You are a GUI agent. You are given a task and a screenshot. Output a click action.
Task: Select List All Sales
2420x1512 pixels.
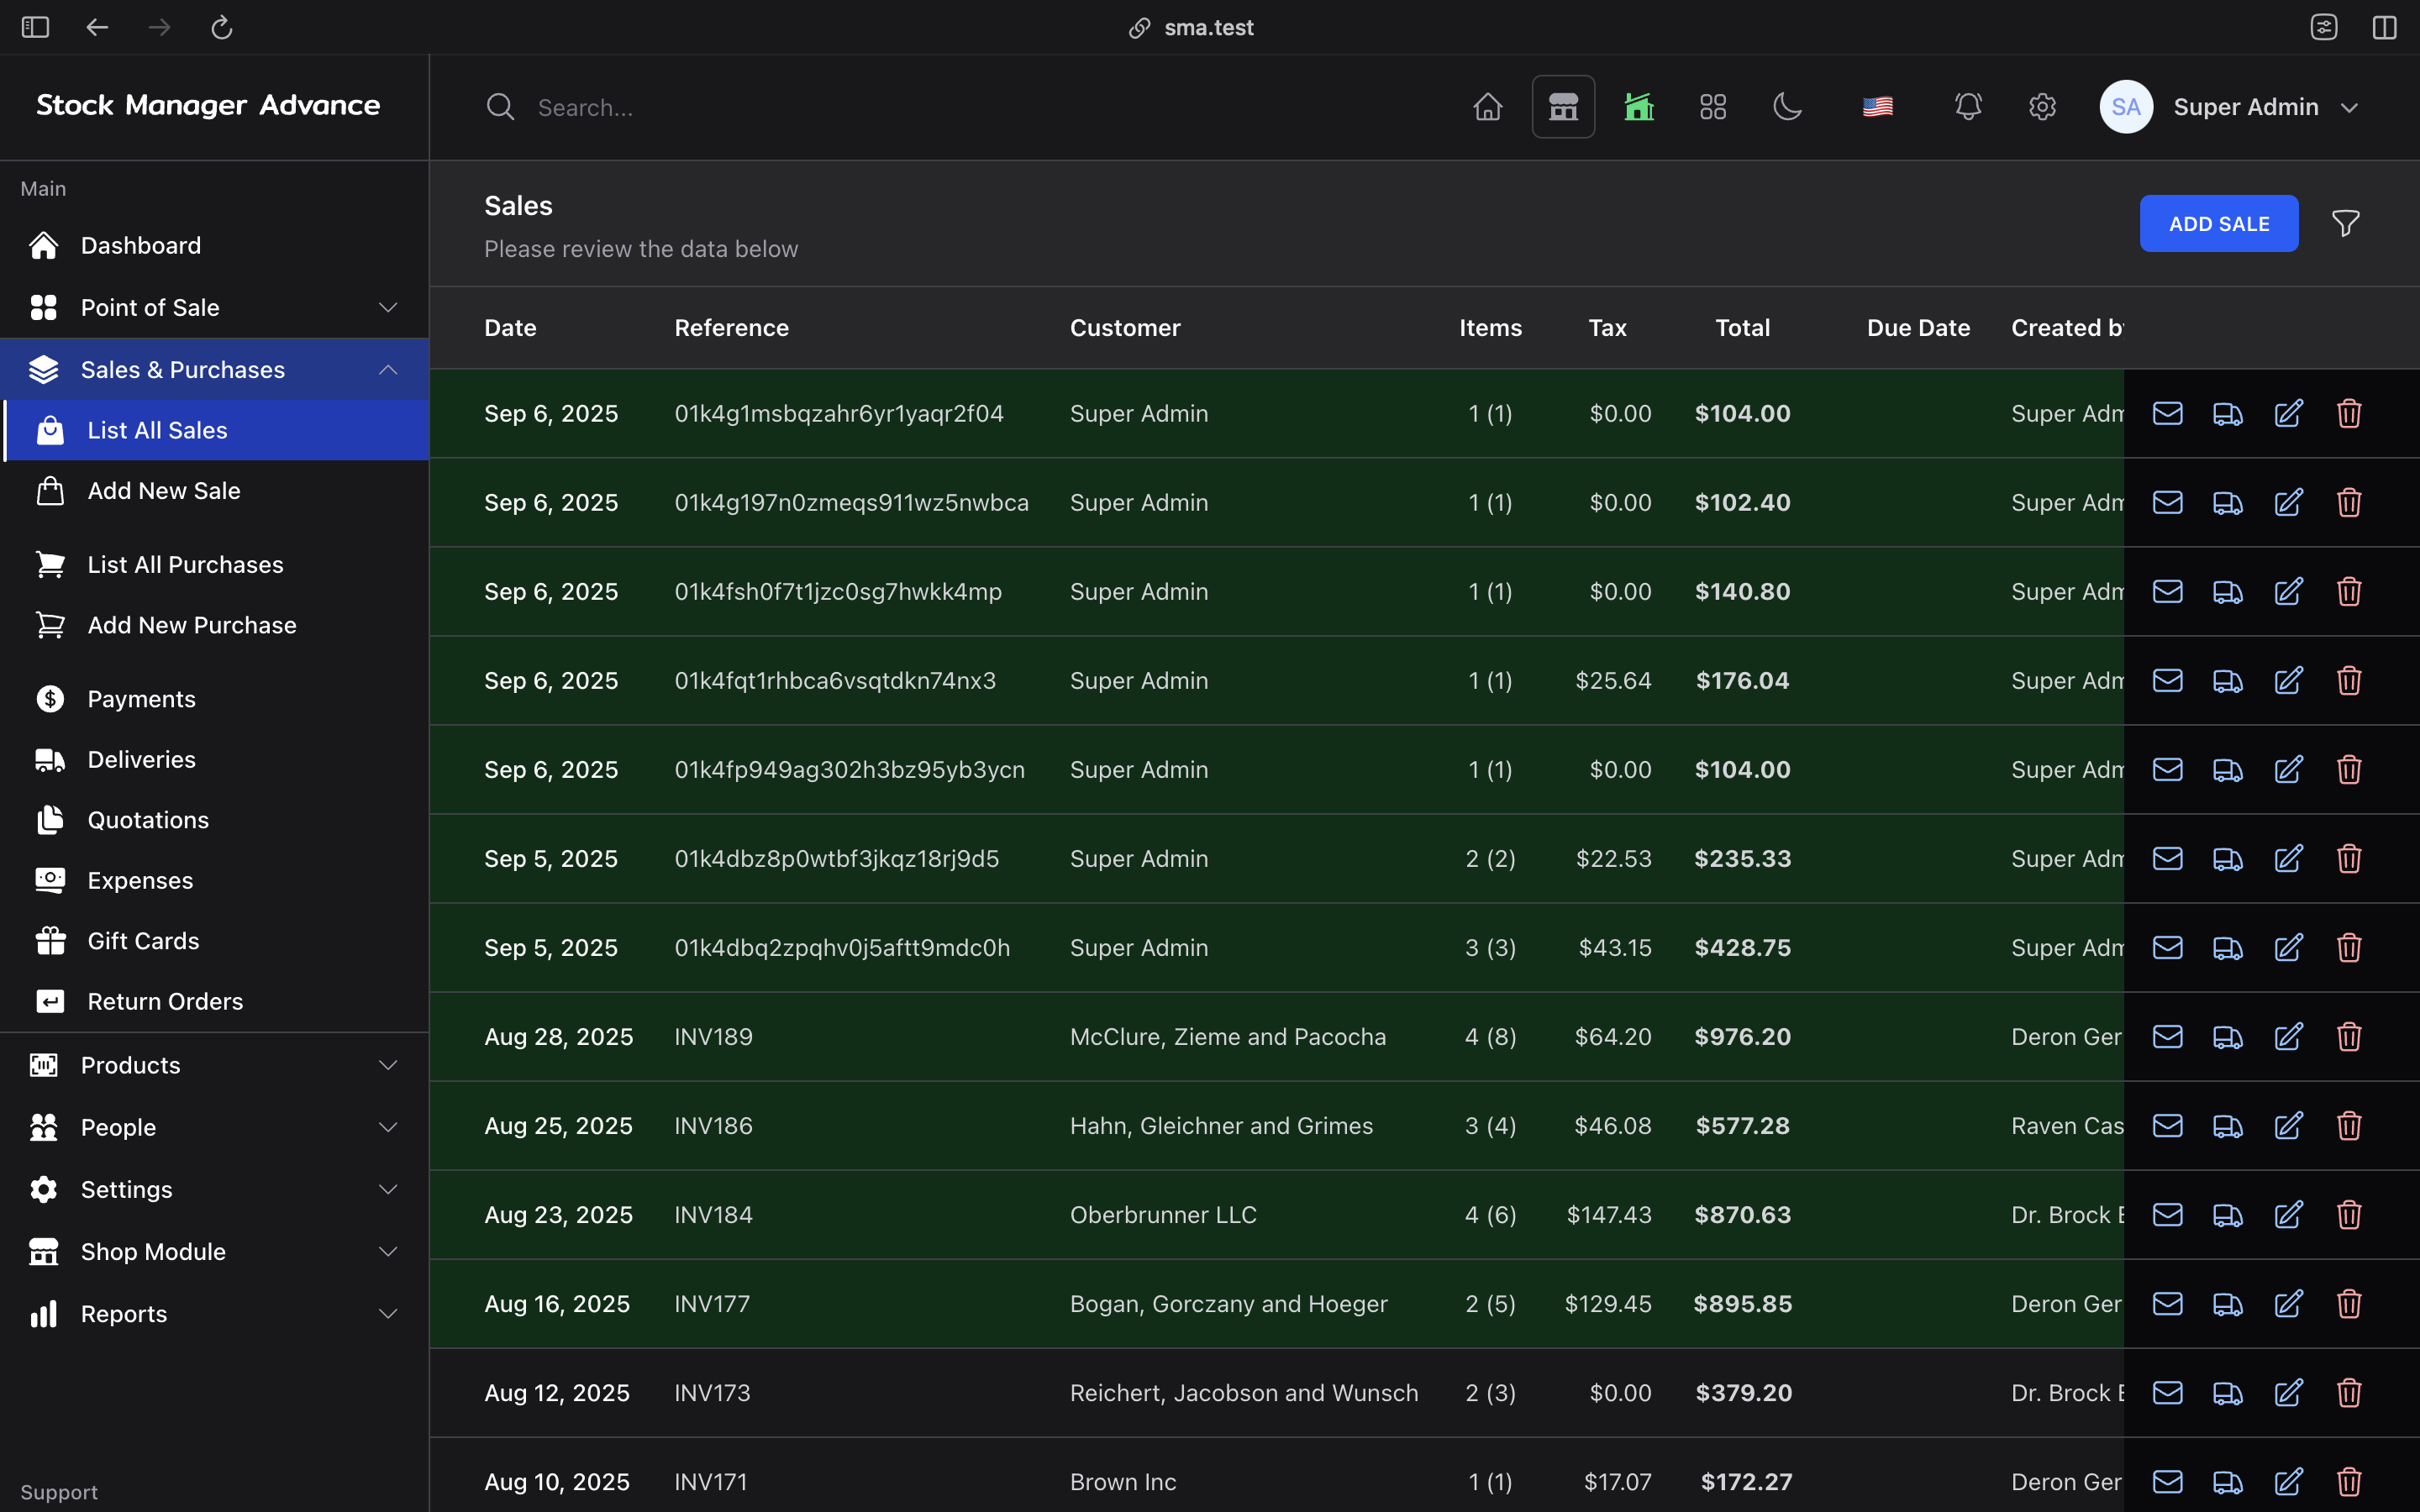pyautogui.click(x=216, y=430)
